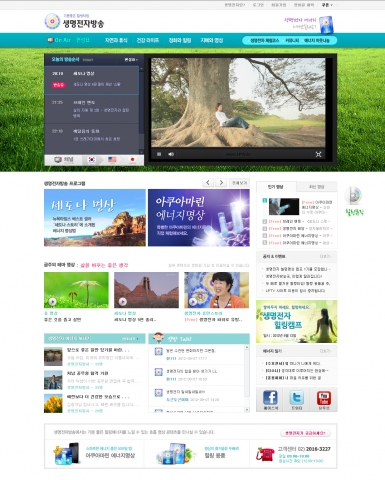Expand 에너지 일기 via its 더보기 link
The width and height of the screenshot is (385, 480).
click(325, 351)
